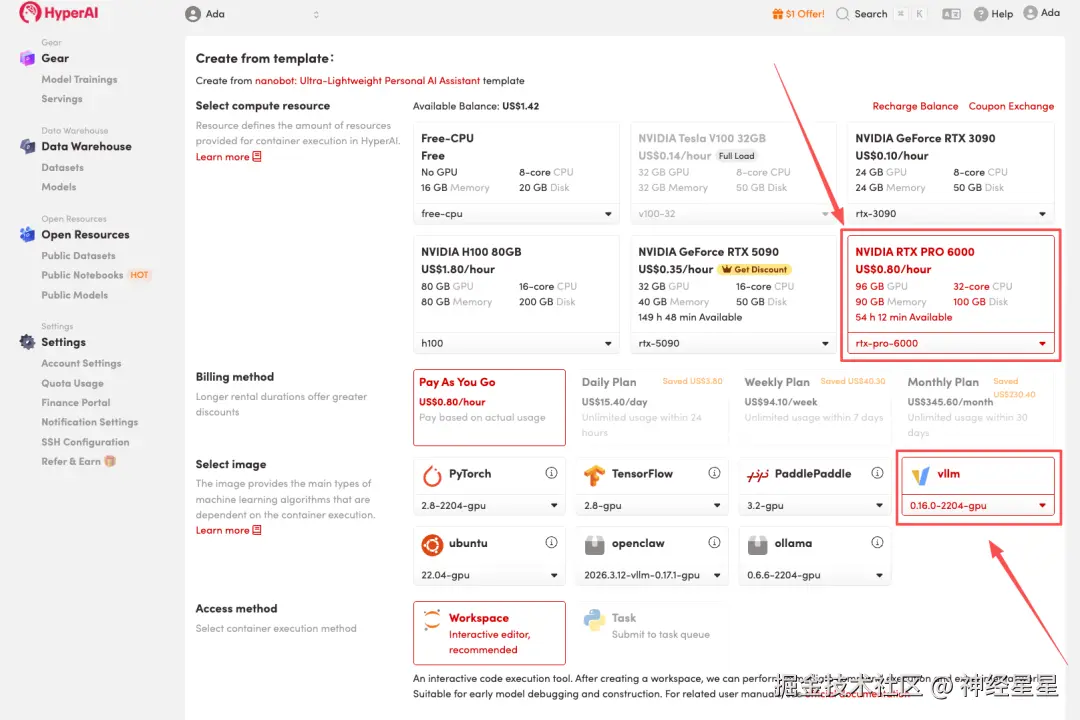Open the Gear section icon in sidebar
The width and height of the screenshot is (1080, 720).
click(27, 59)
